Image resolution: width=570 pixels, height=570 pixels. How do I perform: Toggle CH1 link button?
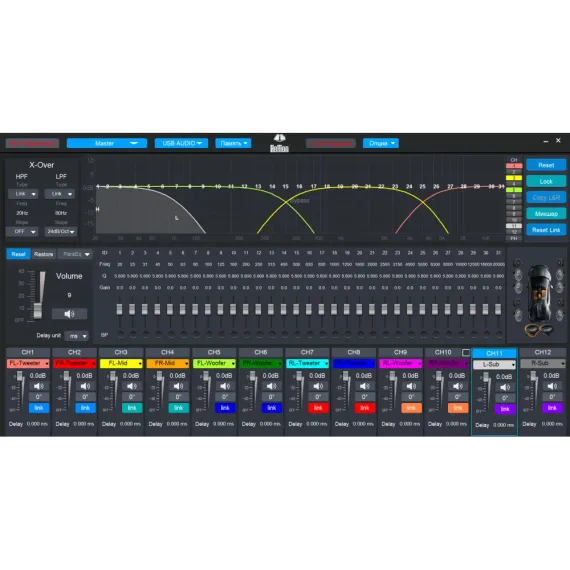pyautogui.click(x=39, y=408)
